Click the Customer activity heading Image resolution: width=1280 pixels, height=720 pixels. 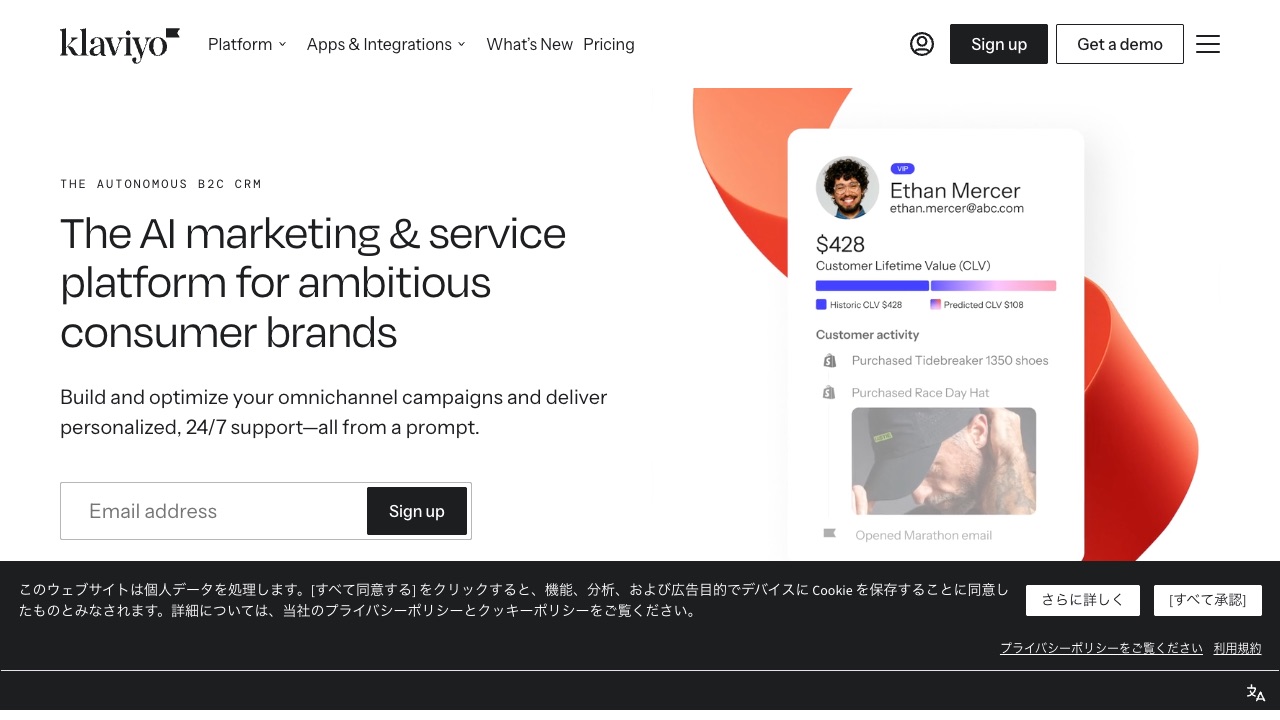coord(867,335)
